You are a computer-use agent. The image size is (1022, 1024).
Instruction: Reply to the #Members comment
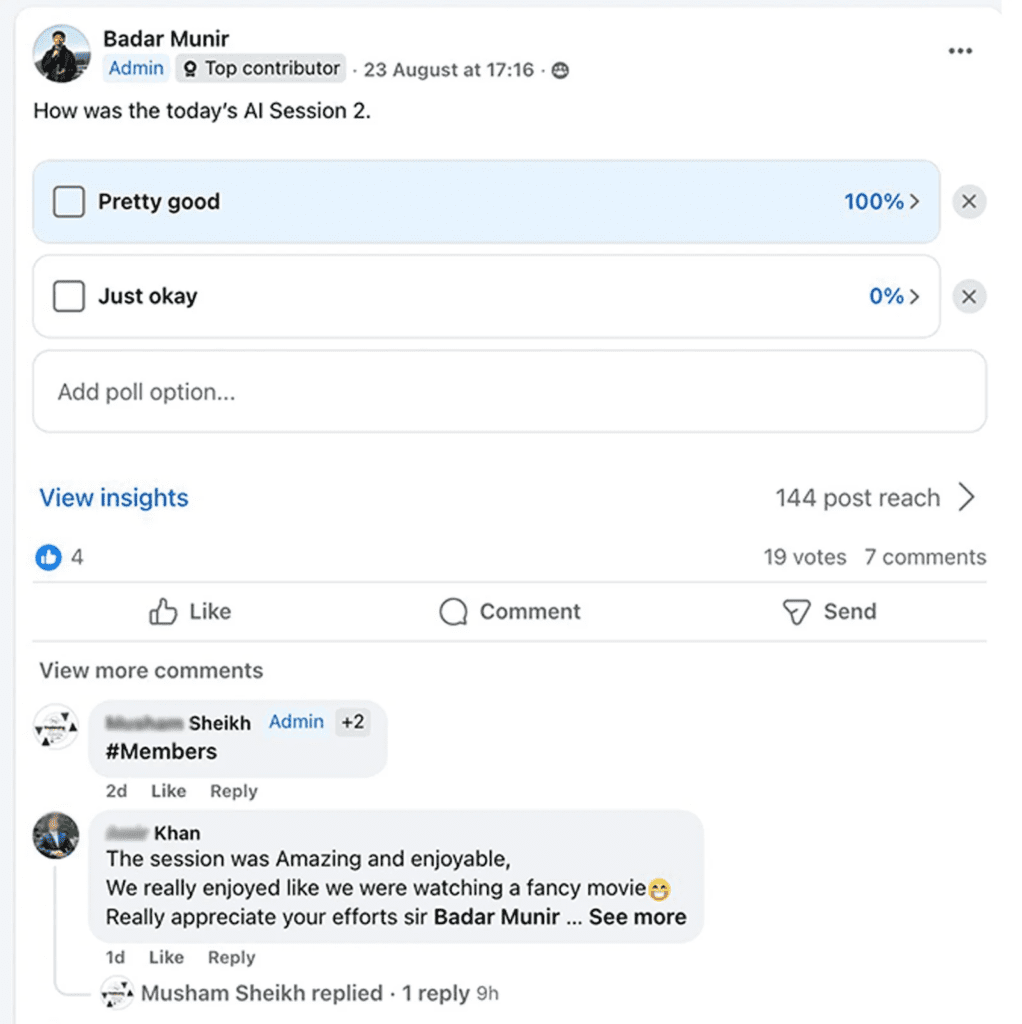click(x=233, y=791)
